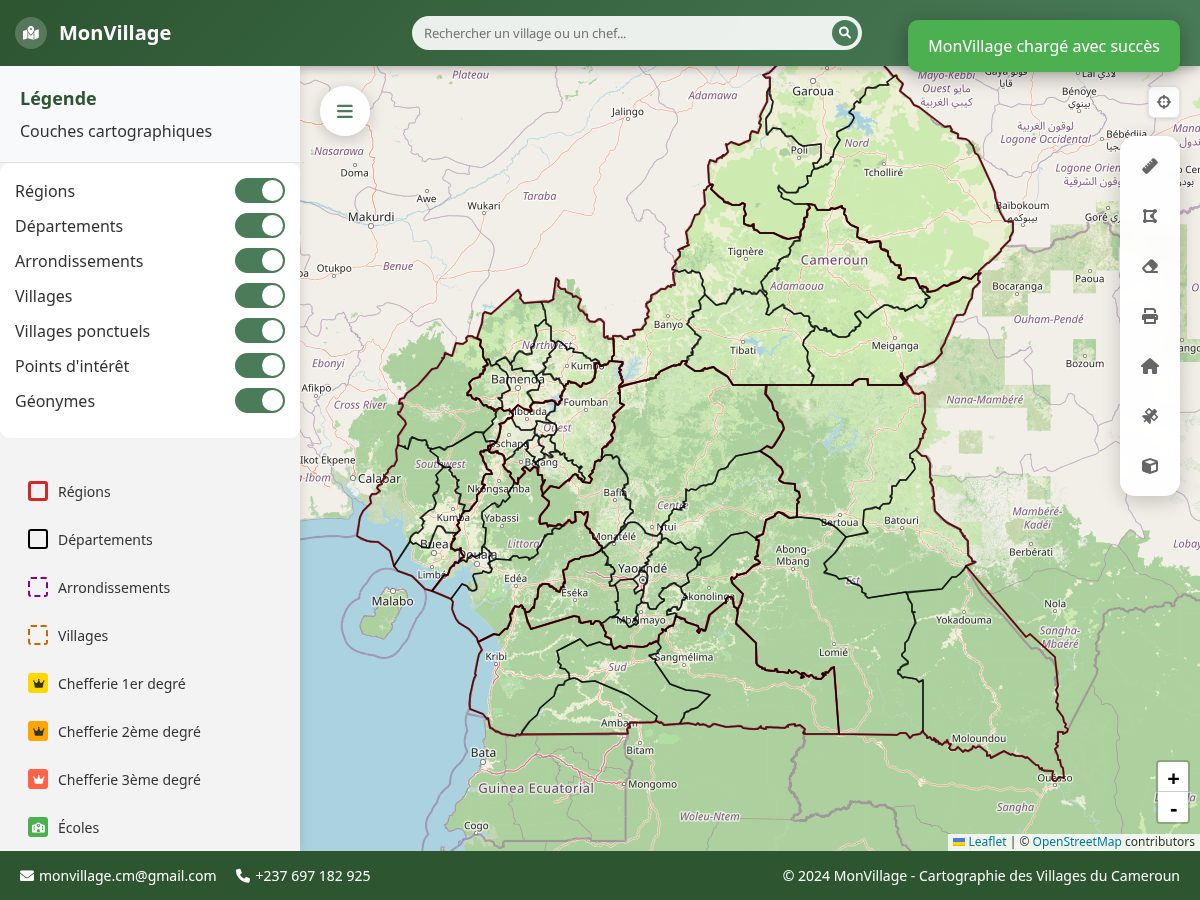Select the eraser tool
This screenshot has height=900, width=1200.
pyautogui.click(x=1150, y=266)
